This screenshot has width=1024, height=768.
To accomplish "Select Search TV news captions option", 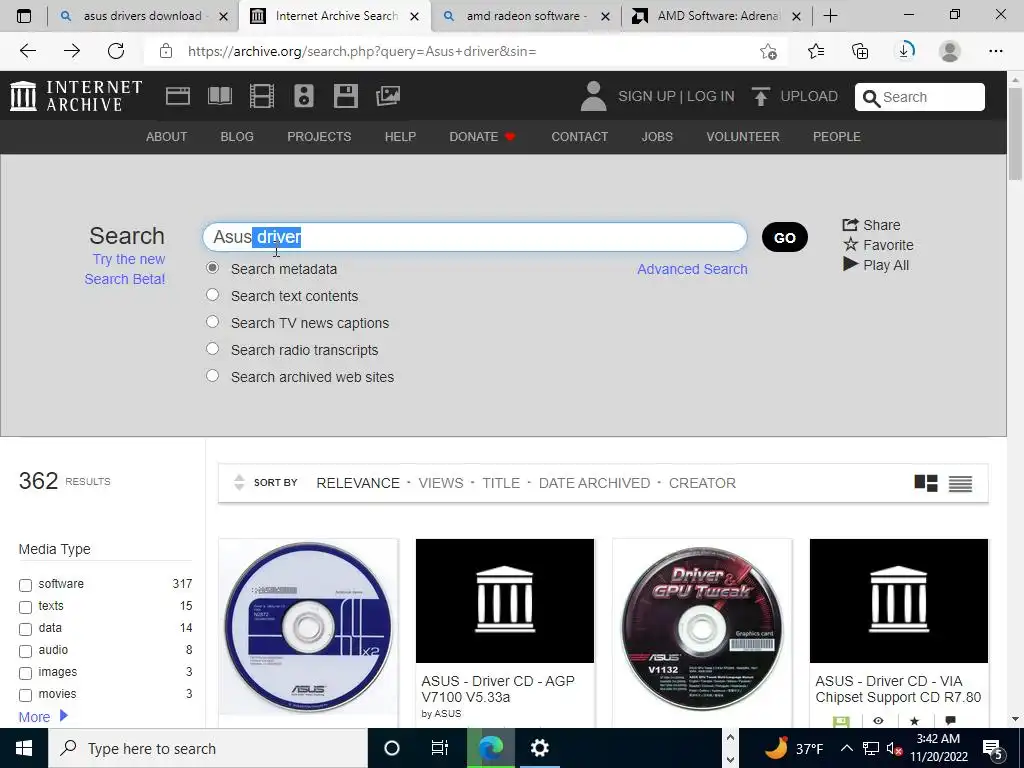I will point(212,321).
